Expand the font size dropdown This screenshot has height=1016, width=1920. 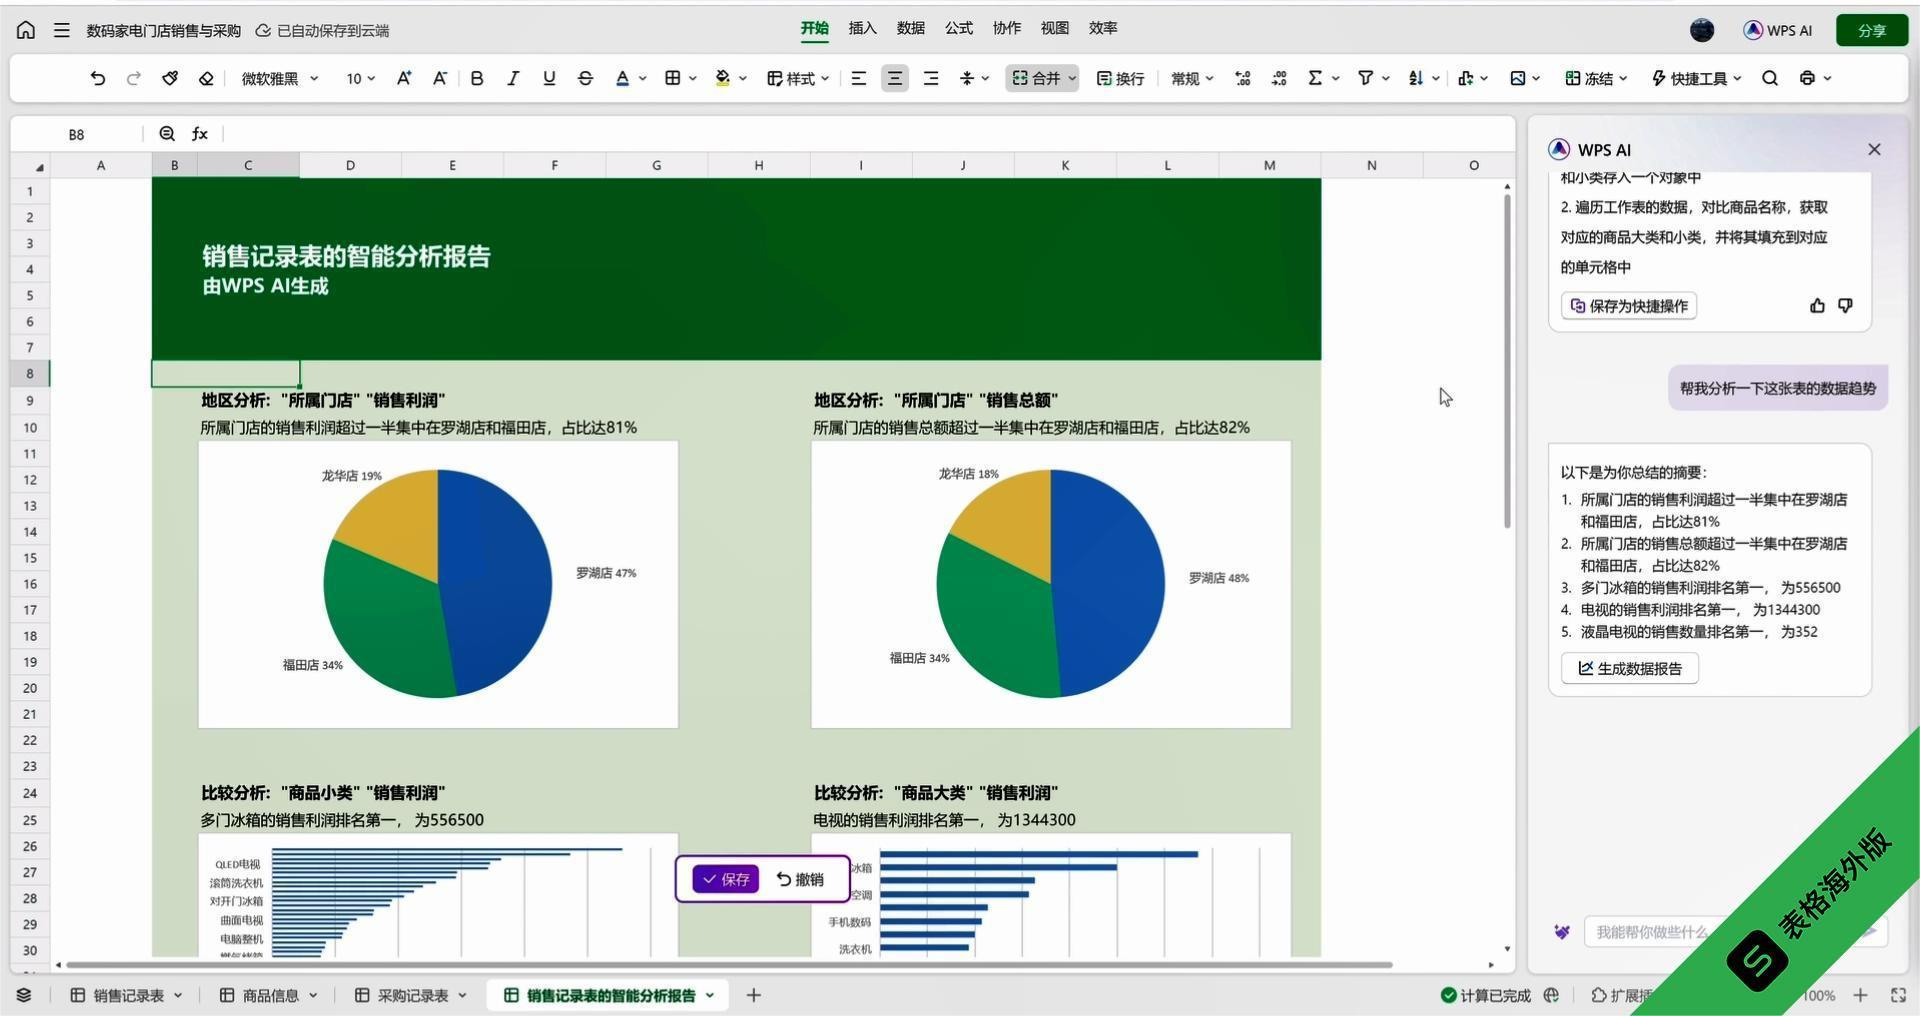tap(360, 78)
